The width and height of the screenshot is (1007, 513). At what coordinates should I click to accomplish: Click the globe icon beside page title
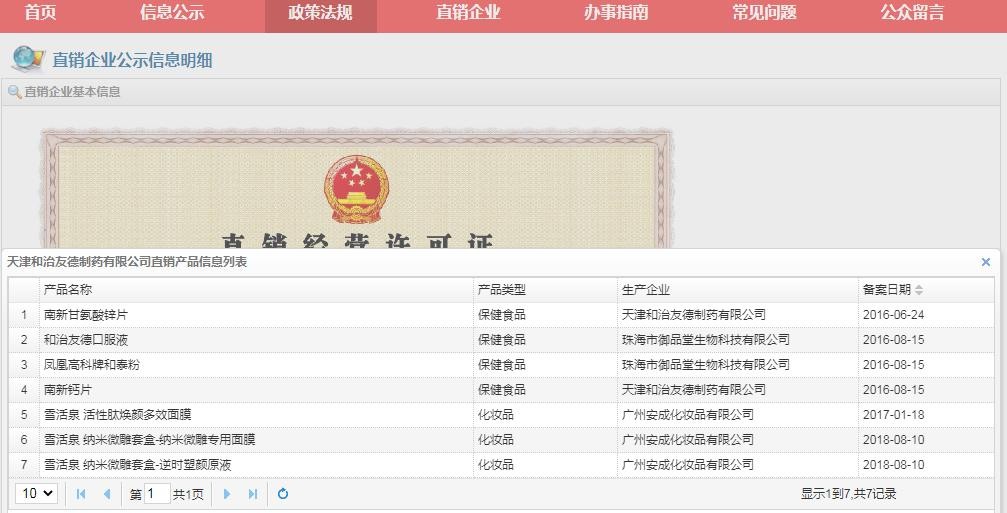click(x=27, y=59)
